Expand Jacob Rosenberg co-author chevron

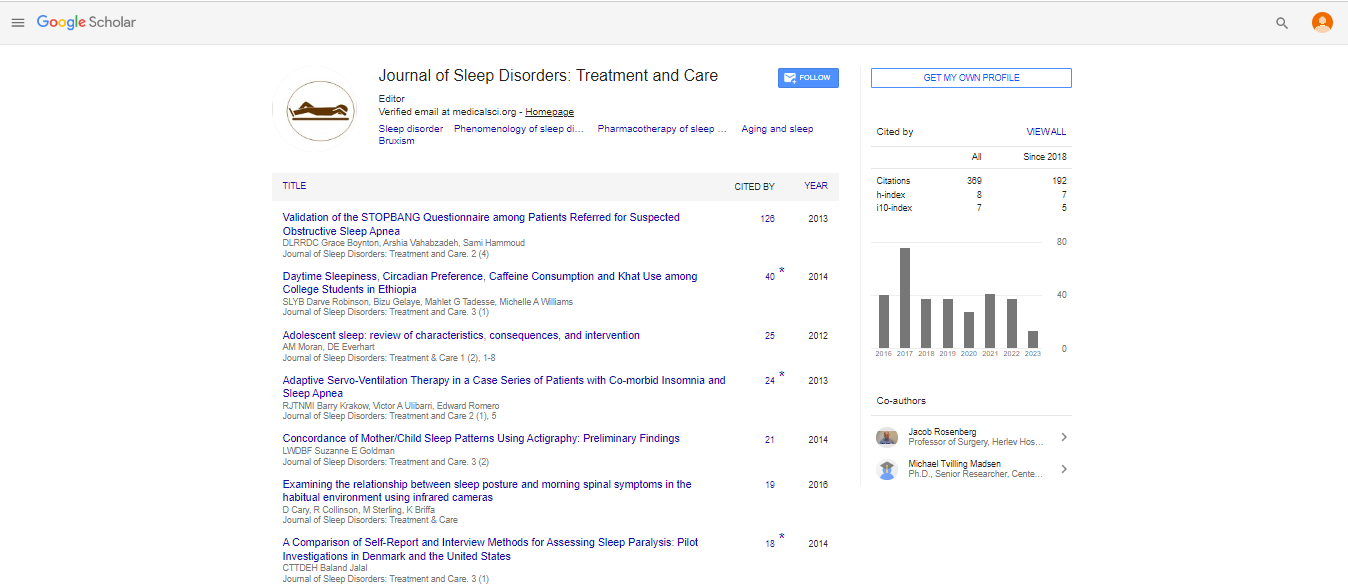click(x=1064, y=437)
